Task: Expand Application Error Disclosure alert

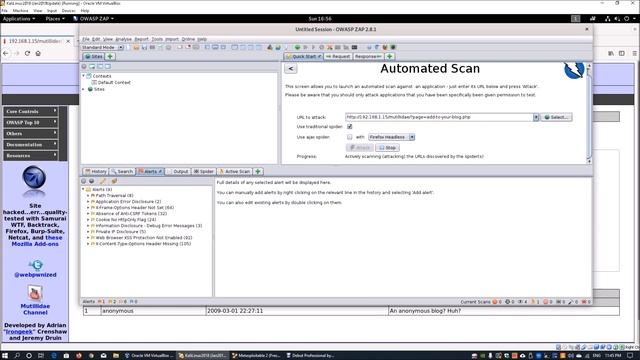Action: tap(88, 202)
